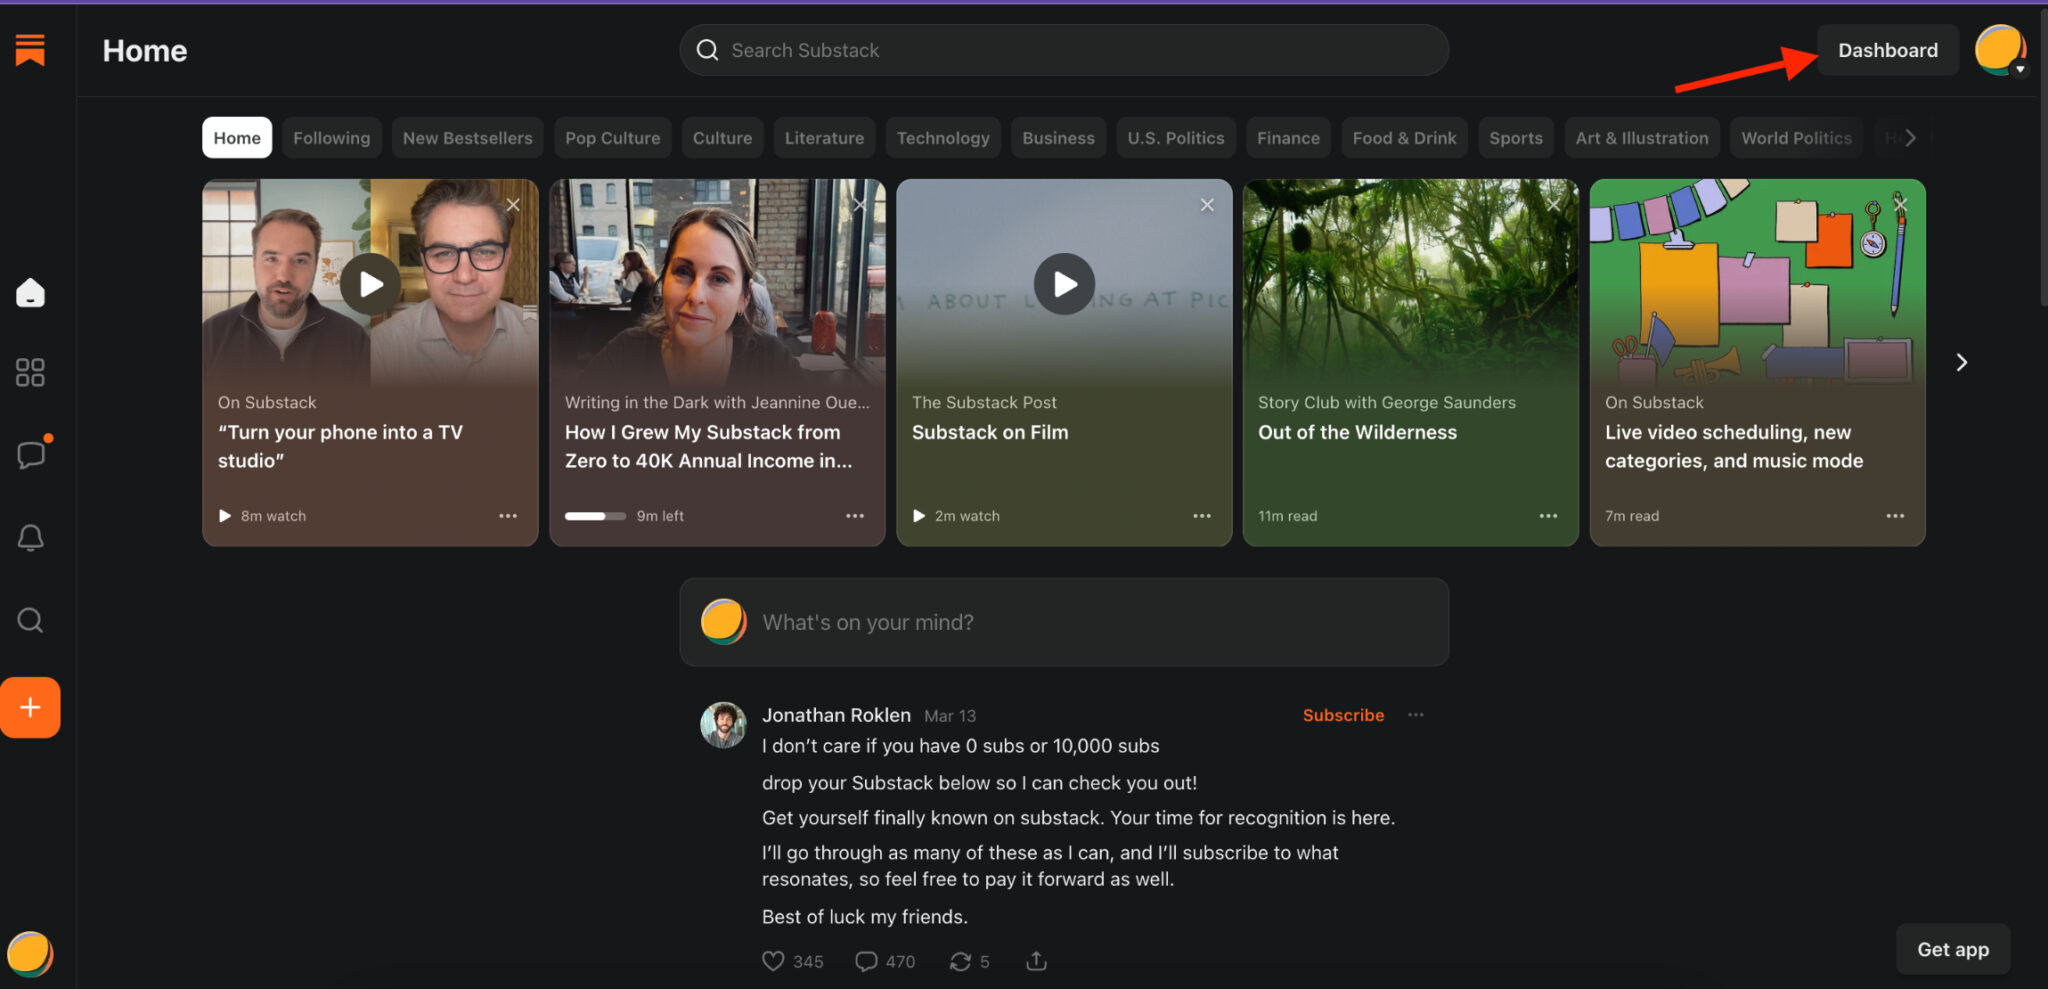
Task: Select the Search icon in the sidebar
Action: click(x=30, y=620)
